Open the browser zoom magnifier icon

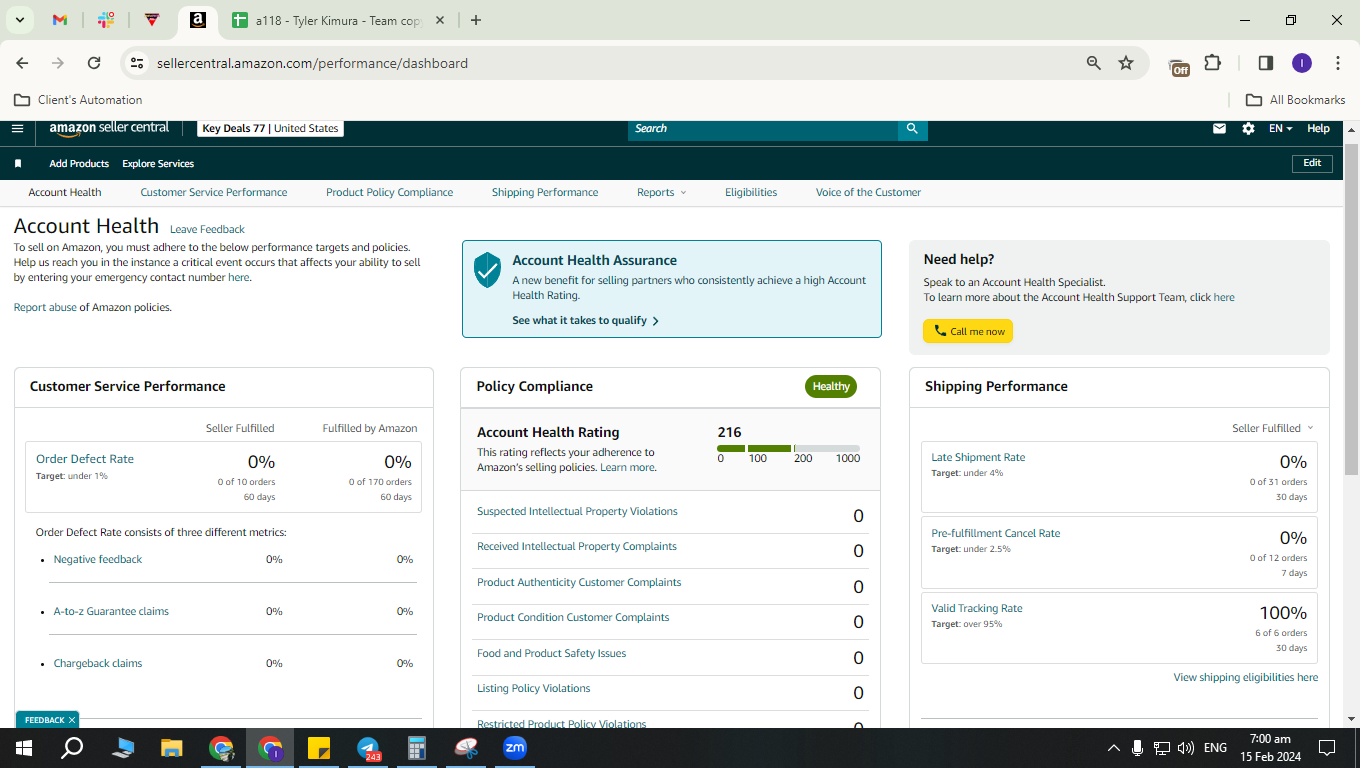pyautogui.click(x=1093, y=63)
